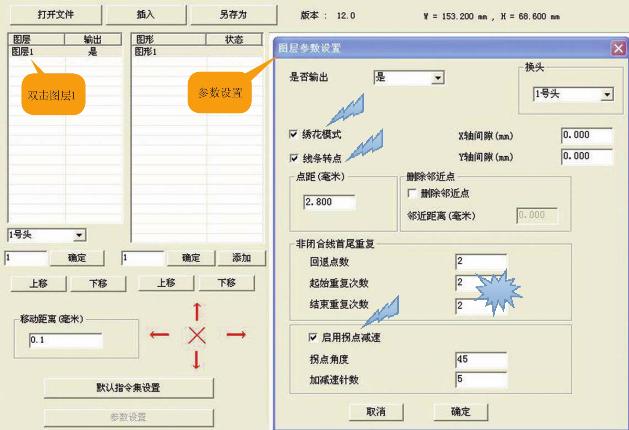Click the red right arrow move icon
This screenshot has width=629, height=430.
click(236, 335)
